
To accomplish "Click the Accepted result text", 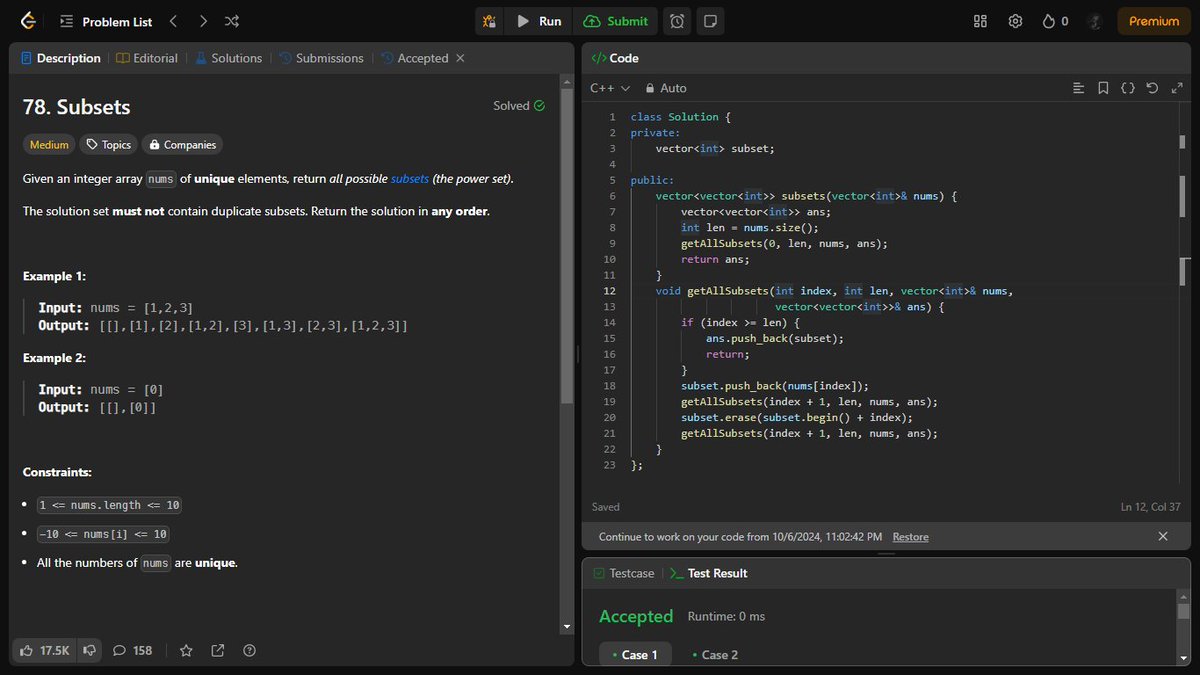I will pos(636,616).
